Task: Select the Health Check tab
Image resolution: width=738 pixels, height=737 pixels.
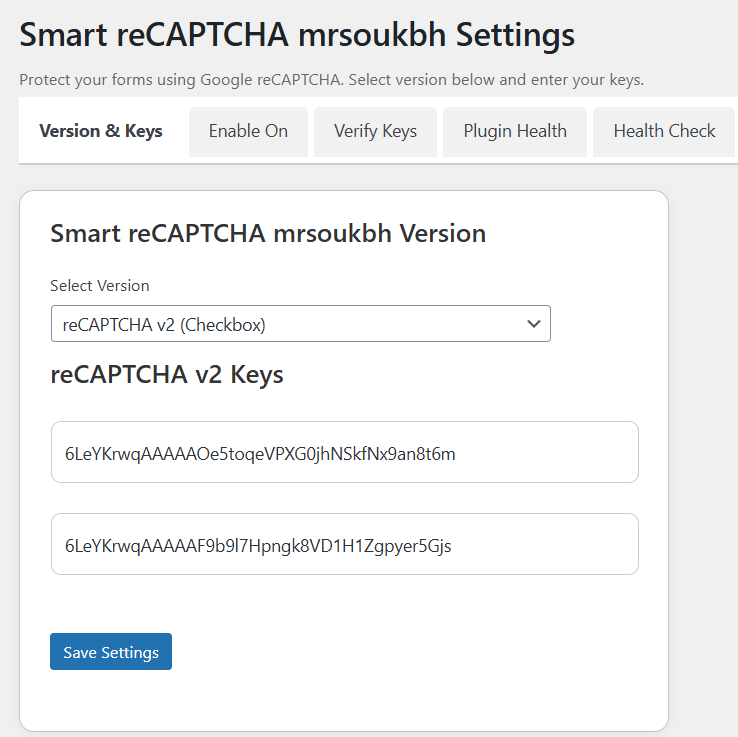Action: coord(664,131)
